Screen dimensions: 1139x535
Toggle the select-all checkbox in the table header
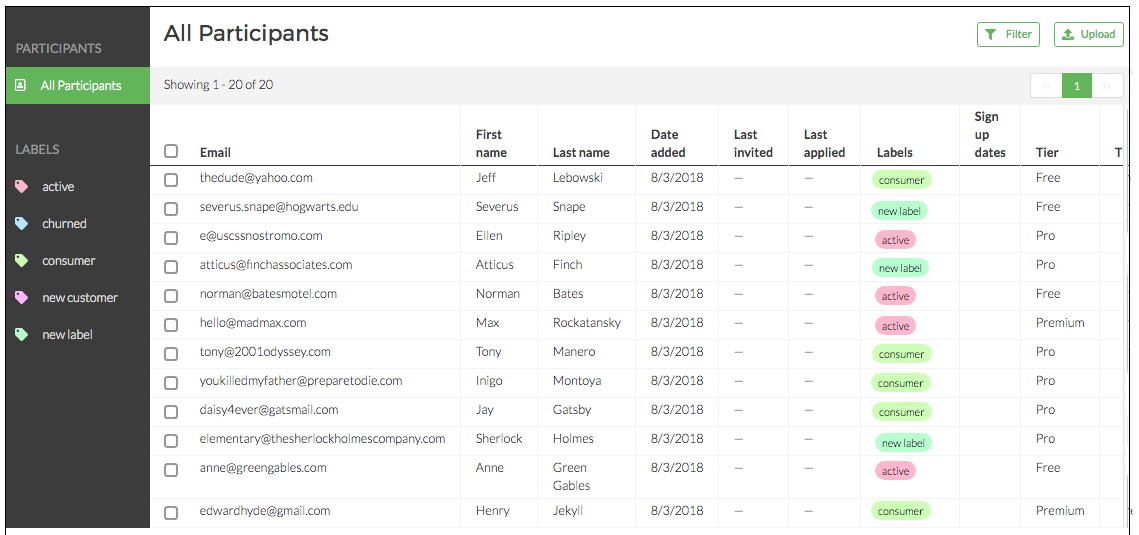(171, 152)
